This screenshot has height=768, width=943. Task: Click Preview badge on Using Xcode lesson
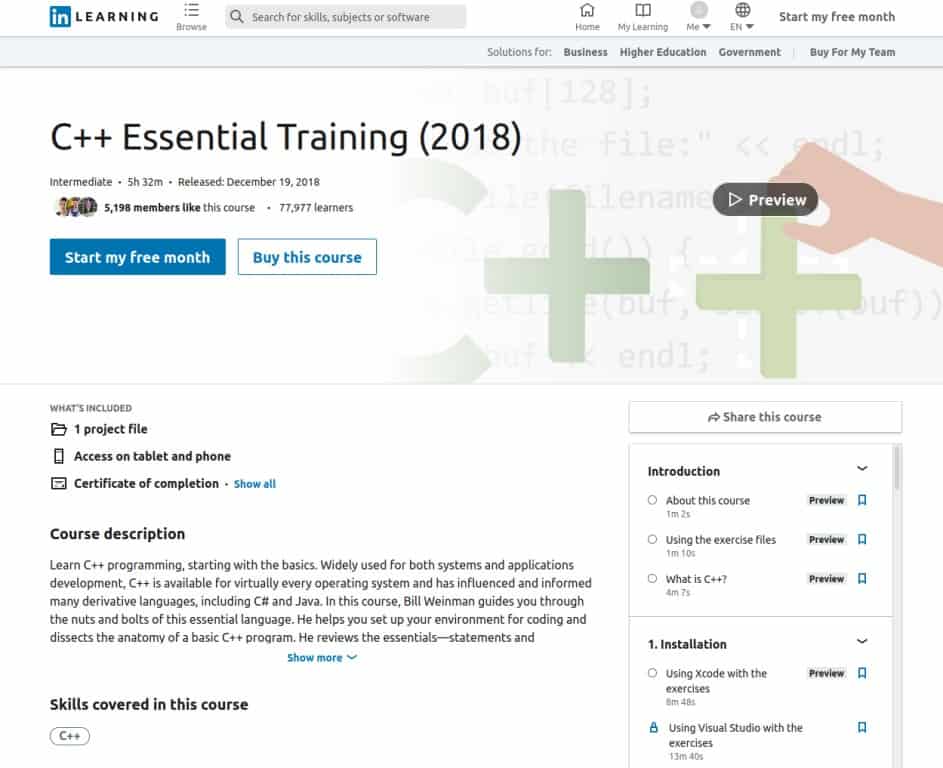coord(826,673)
